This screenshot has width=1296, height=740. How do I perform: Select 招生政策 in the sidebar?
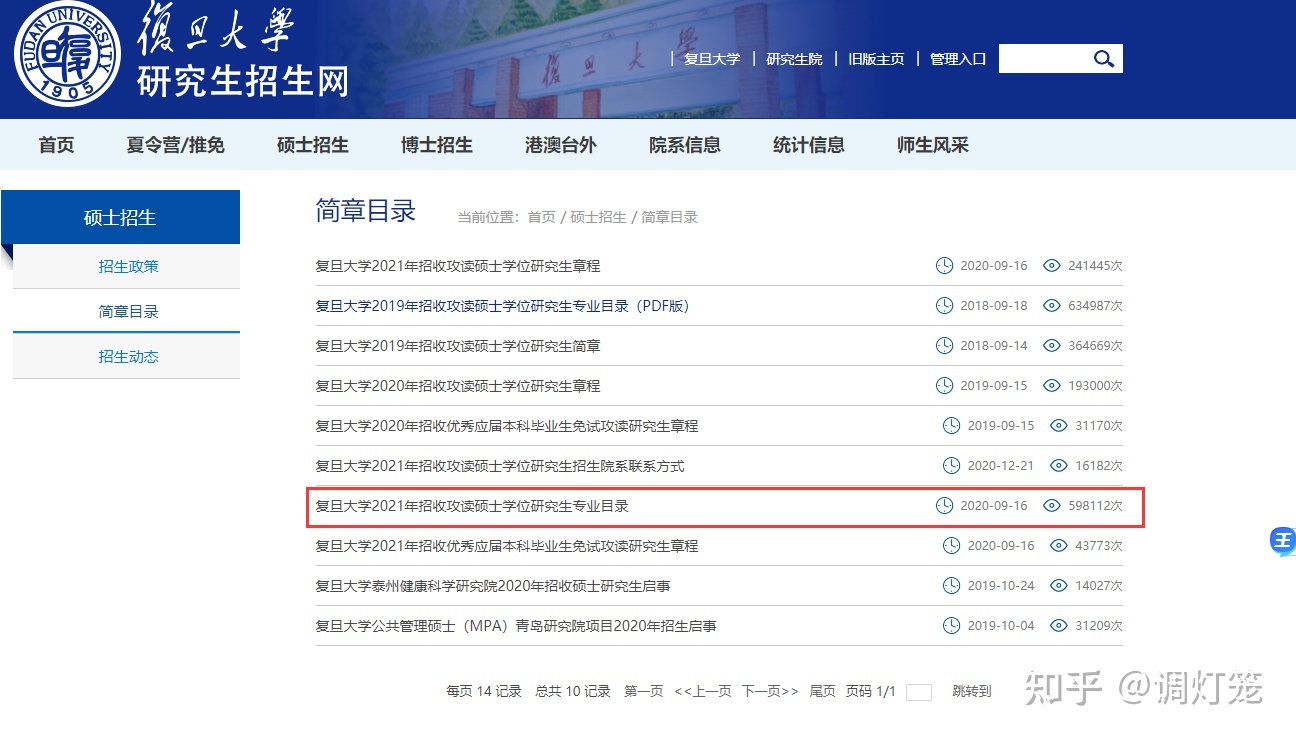[127, 267]
